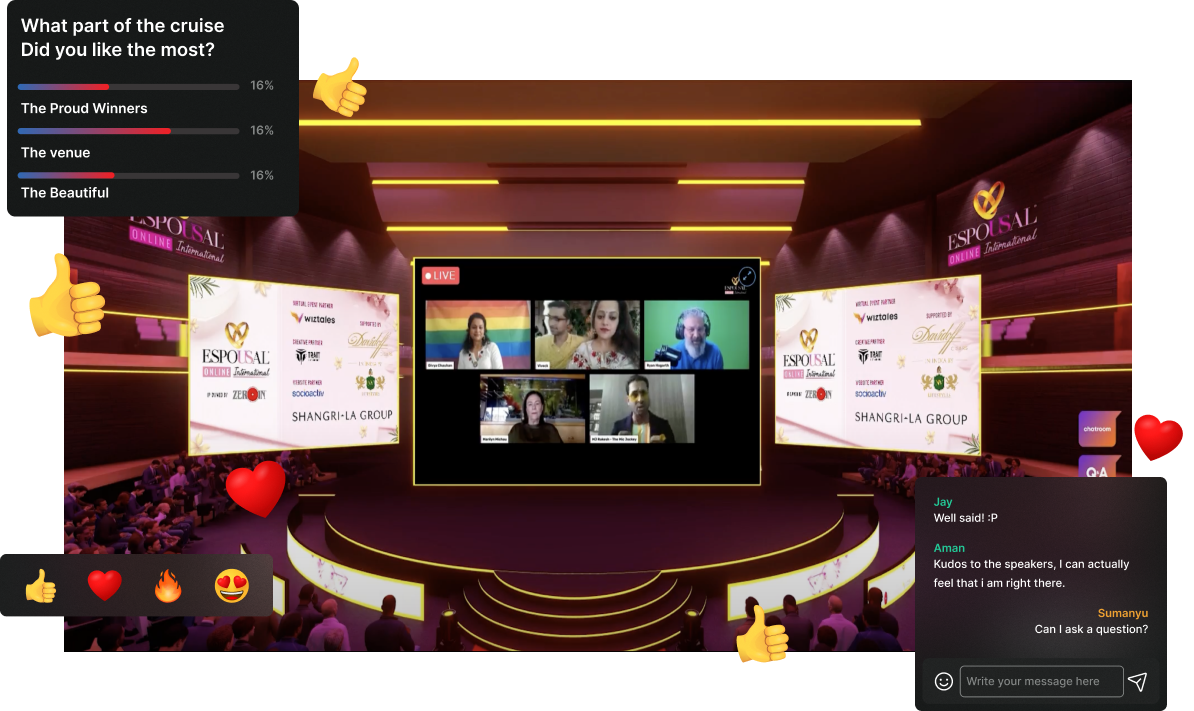
Task: Click Sumanyu's name in the chat
Action: click(1122, 613)
